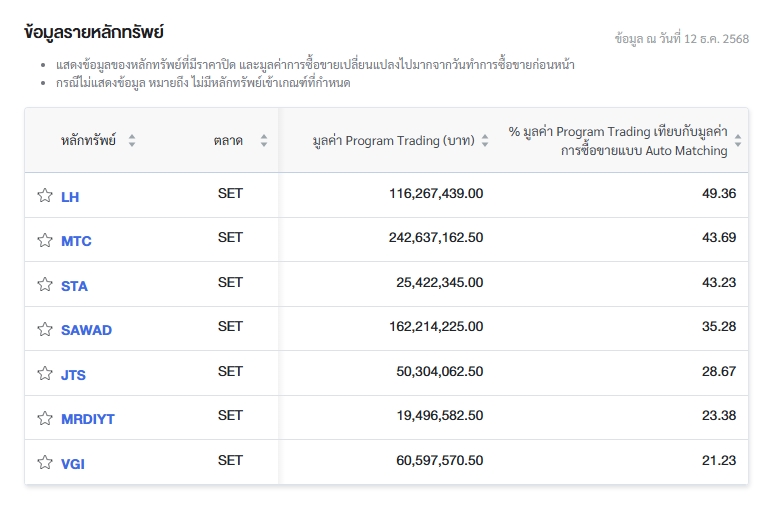This screenshot has height=506, width=762.
Task: Click the หลักทรัพย์ column header
Action: [88, 141]
